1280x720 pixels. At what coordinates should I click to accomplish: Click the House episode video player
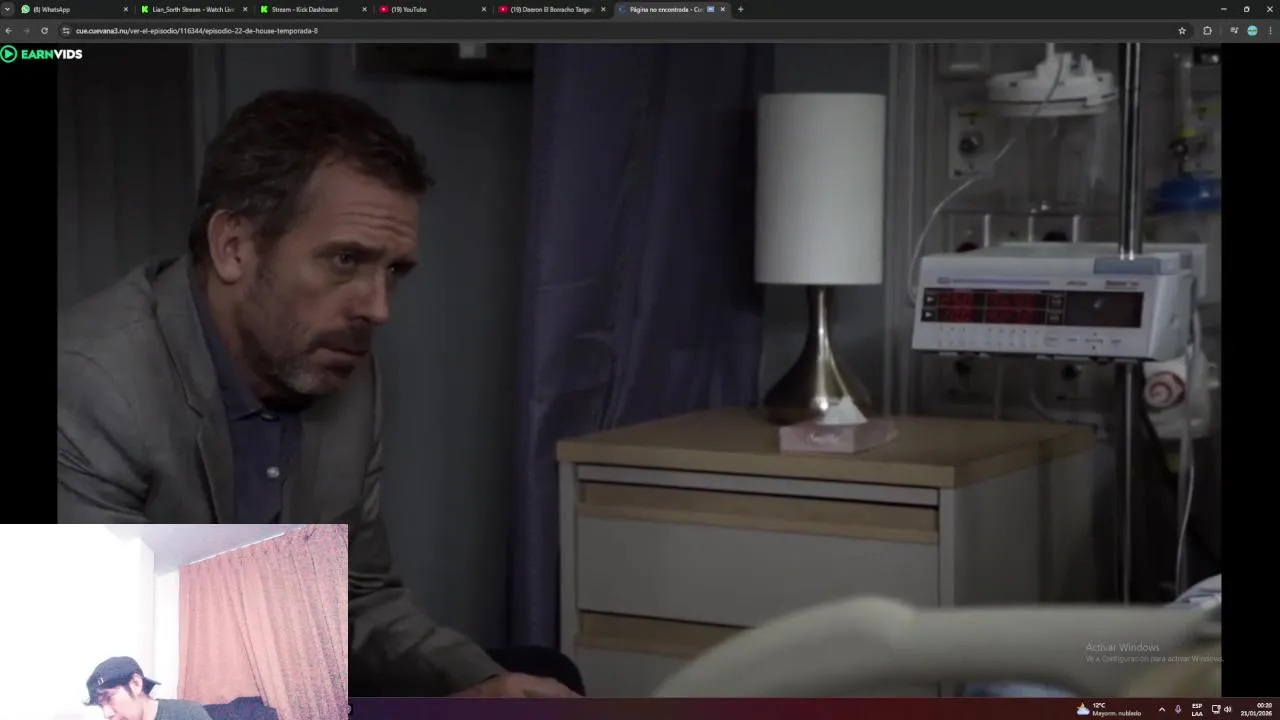click(x=640, y=370)
